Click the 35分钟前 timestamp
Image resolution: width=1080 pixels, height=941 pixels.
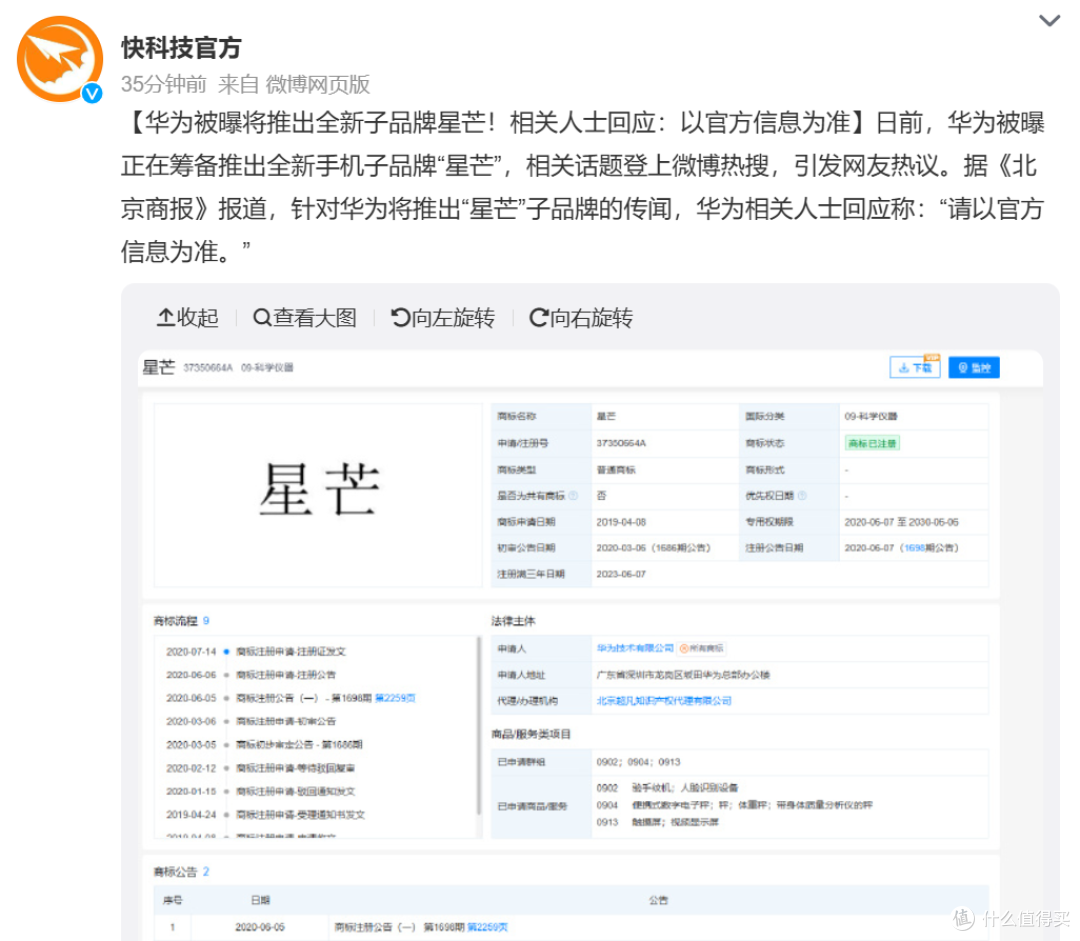click(164, 84)
